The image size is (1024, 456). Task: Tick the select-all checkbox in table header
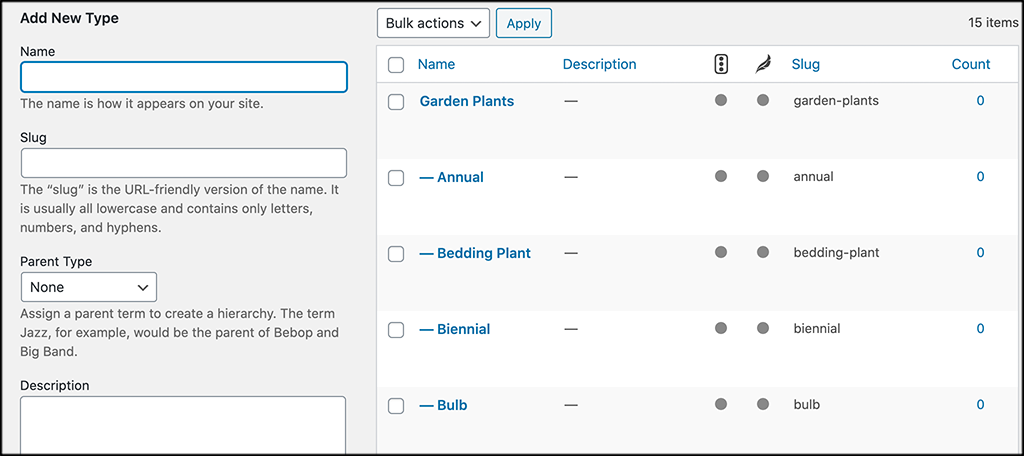coord(396,65)
